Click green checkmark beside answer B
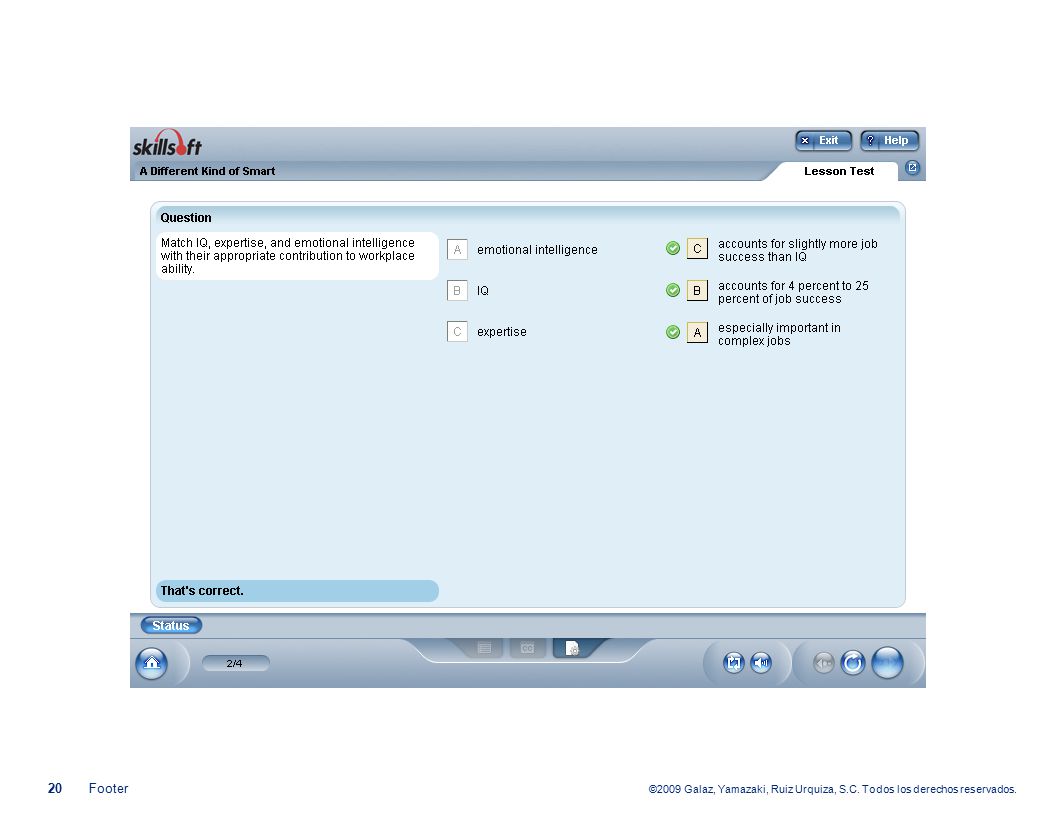 (x=673, y=290)
